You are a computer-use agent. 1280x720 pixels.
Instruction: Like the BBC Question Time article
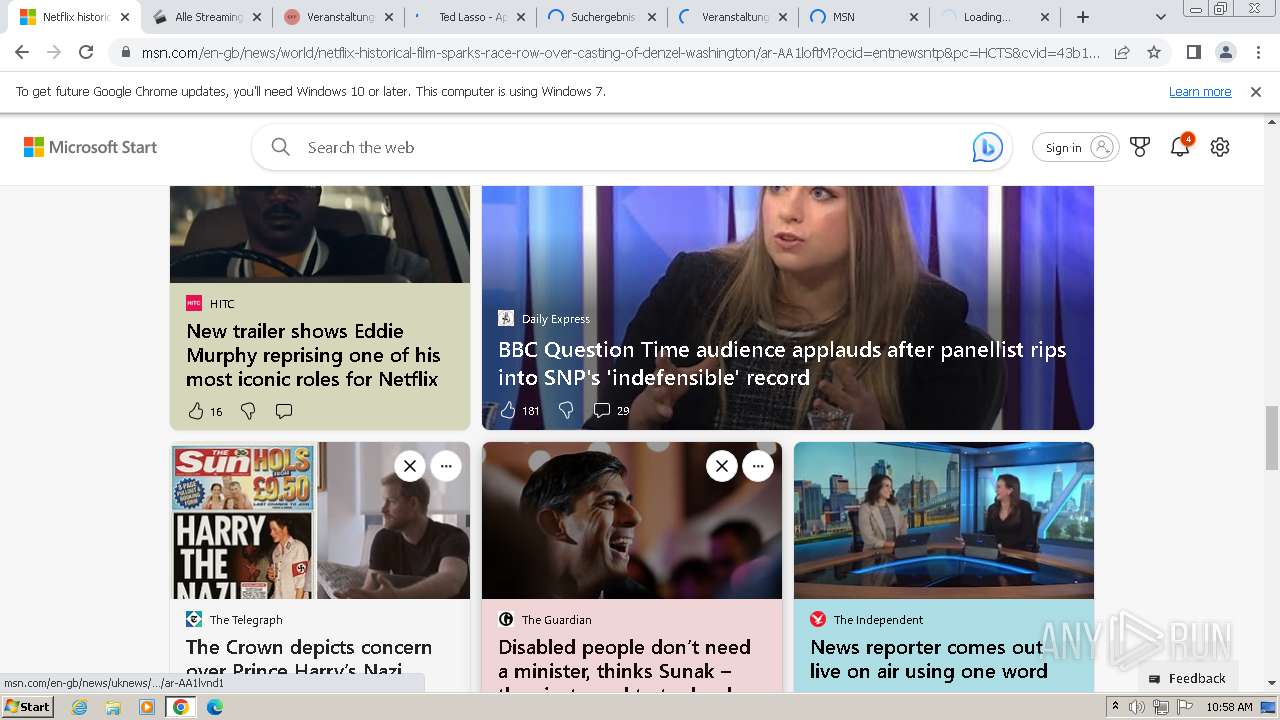[x=508, y=410]
